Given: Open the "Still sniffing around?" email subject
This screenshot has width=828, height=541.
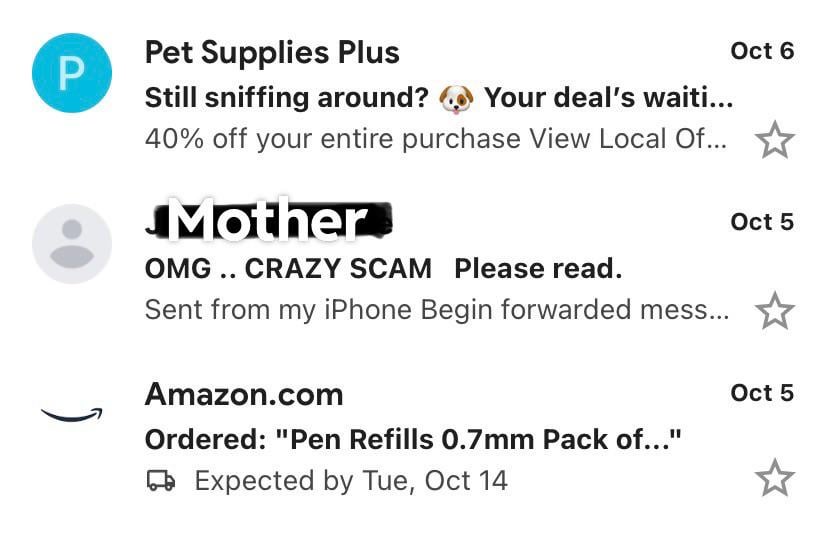Looking at the screenshot, I should (286, 99).
